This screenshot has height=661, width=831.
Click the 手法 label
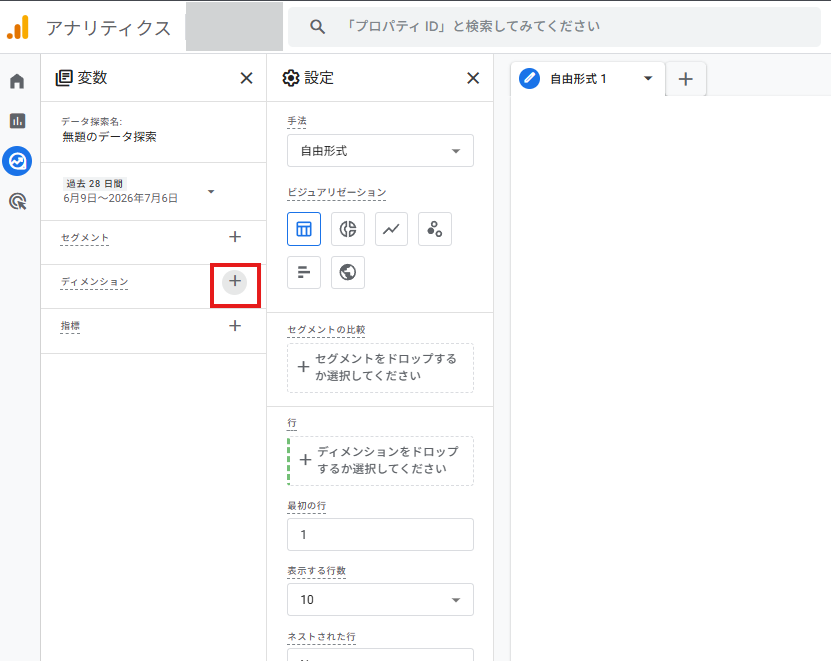[x=297, y=121]
